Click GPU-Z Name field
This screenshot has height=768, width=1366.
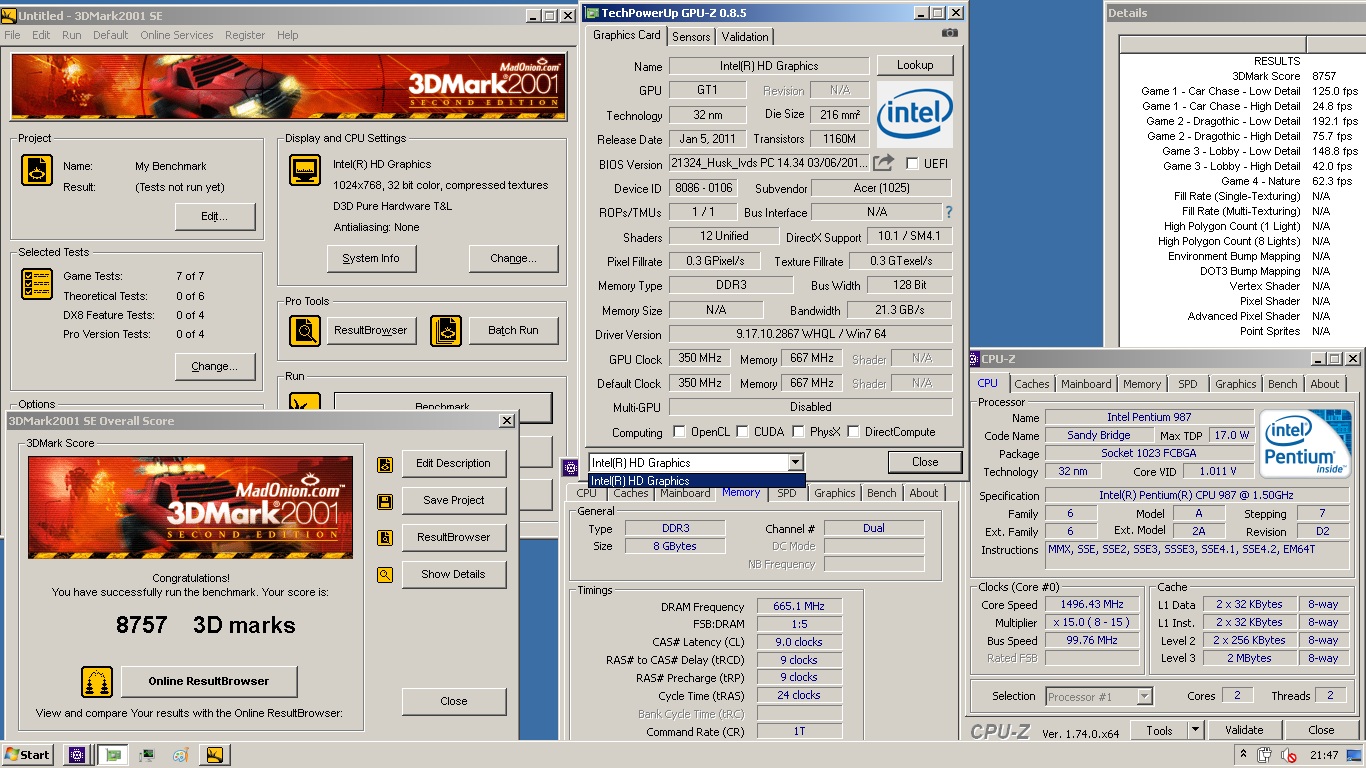pyautogui.click(x=769, y=66)
